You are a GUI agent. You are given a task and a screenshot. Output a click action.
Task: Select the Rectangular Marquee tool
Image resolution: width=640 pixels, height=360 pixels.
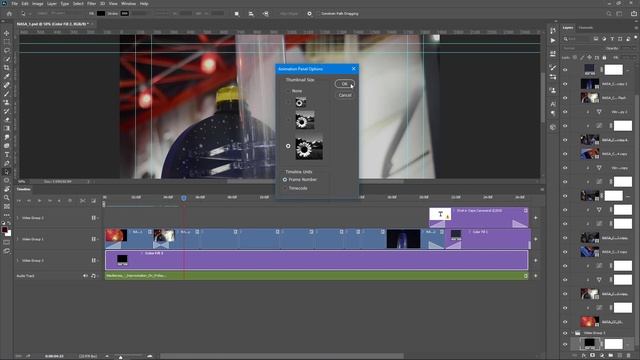point(7,42)
